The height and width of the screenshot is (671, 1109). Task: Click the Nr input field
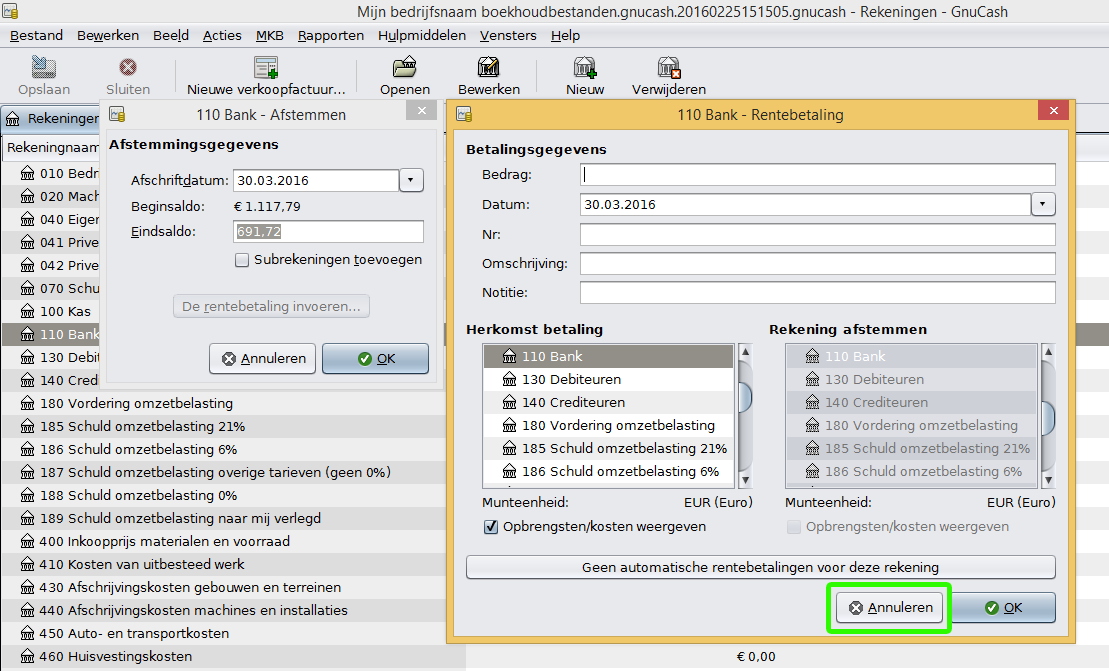point(818,234)
